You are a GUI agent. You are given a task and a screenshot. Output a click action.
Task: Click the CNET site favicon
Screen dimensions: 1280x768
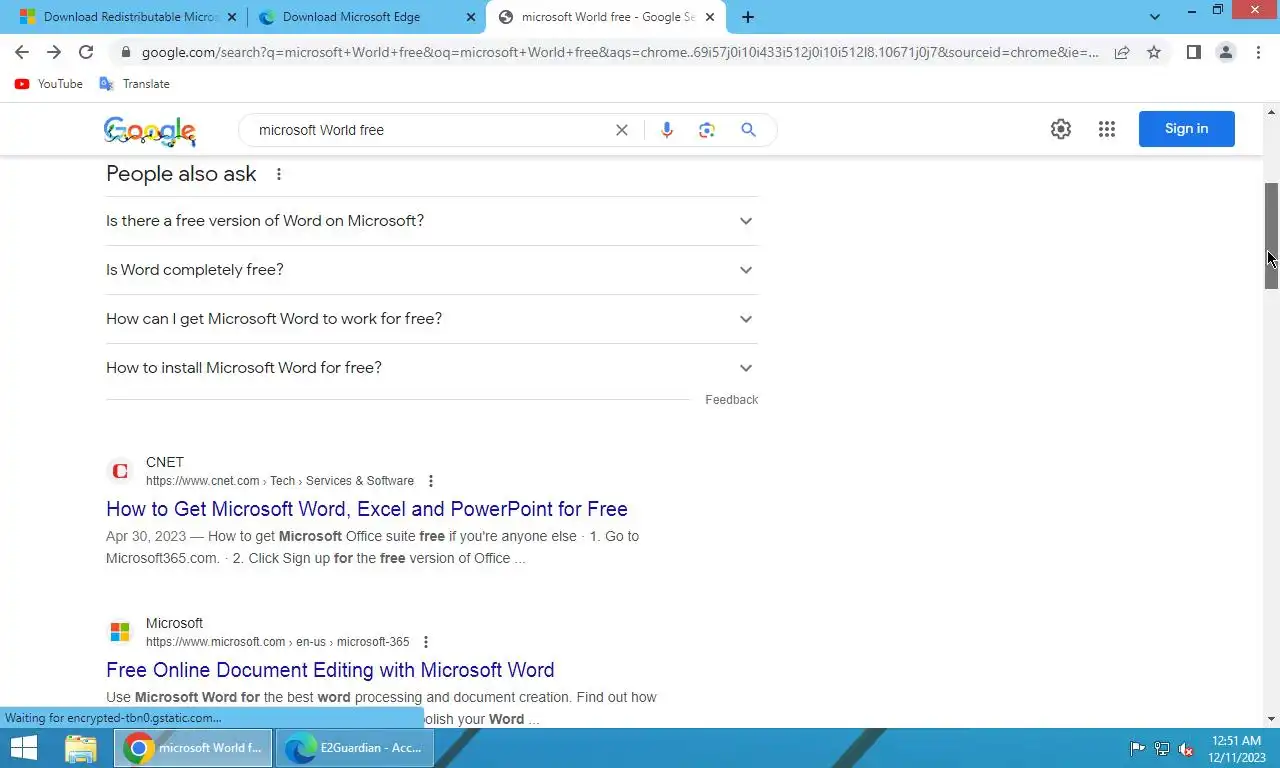coord(120,471)
